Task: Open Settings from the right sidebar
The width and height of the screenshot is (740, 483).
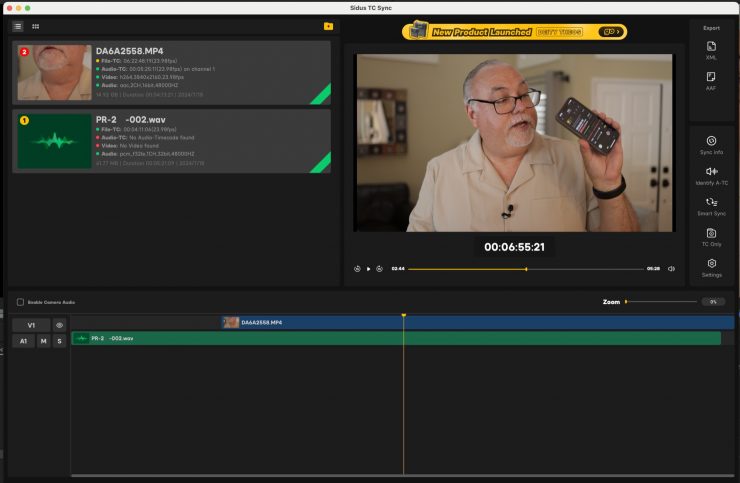Action: tap(711, 267)
